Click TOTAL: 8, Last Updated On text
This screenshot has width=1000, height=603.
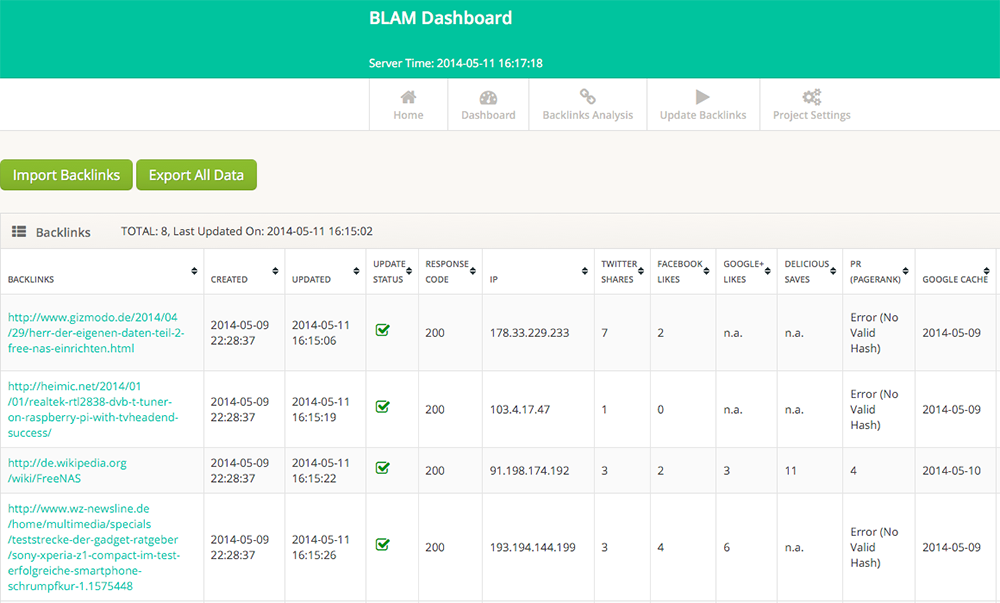tap(247, 231)
